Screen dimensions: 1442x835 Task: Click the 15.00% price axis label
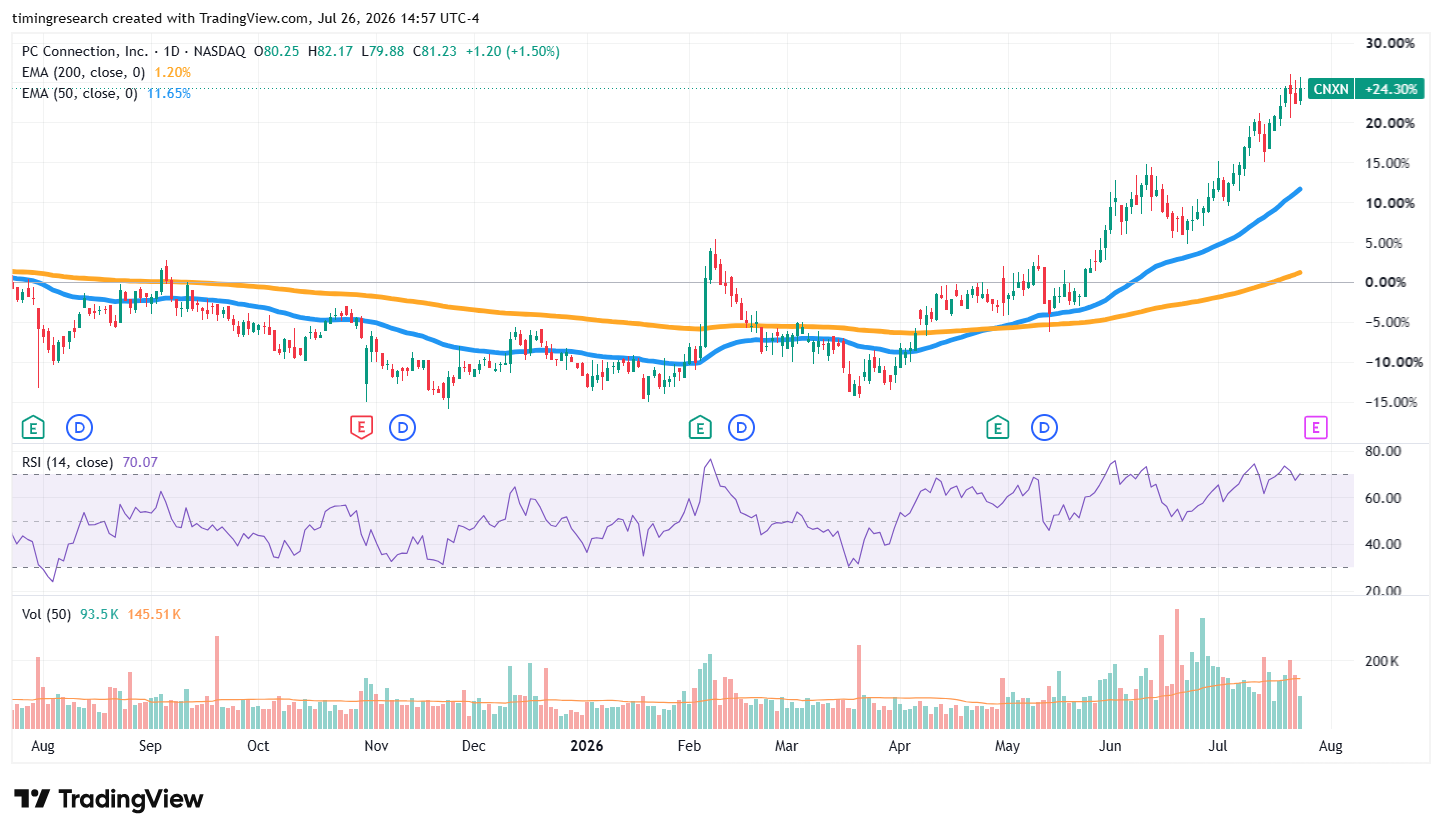coord(1390,163)
